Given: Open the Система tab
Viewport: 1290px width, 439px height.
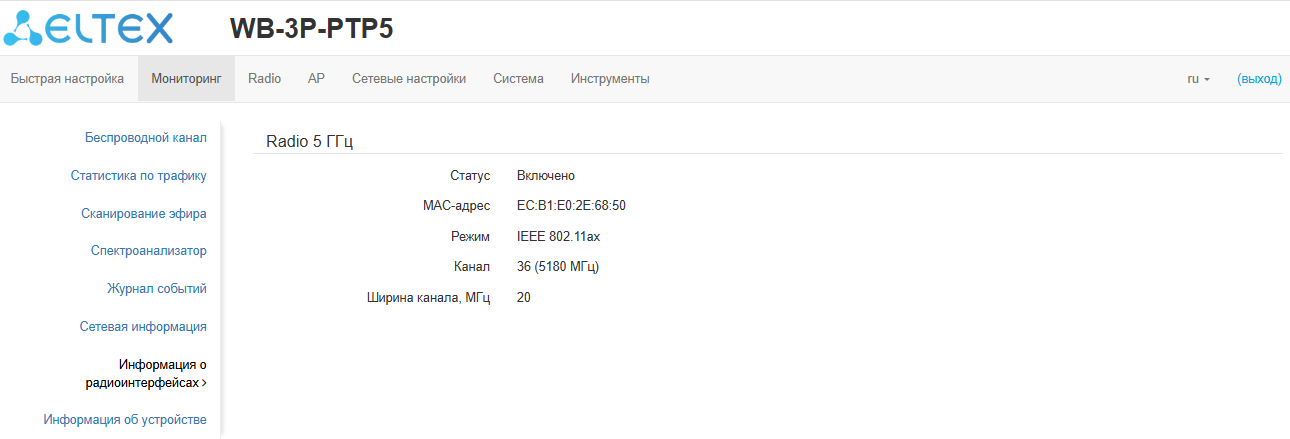Looking at the screenshot, I should click(518, 79).
